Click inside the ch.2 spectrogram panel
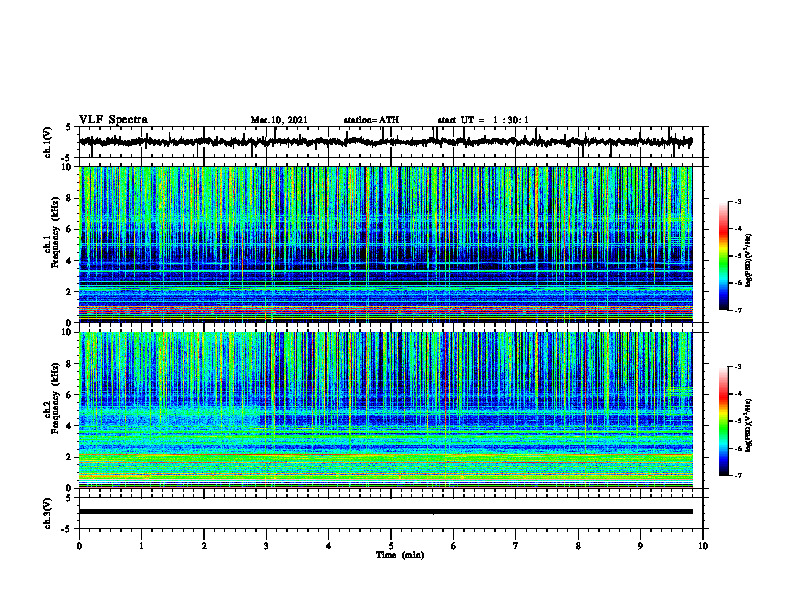Viewport: 792px width, 612px height. pos(385,410)
